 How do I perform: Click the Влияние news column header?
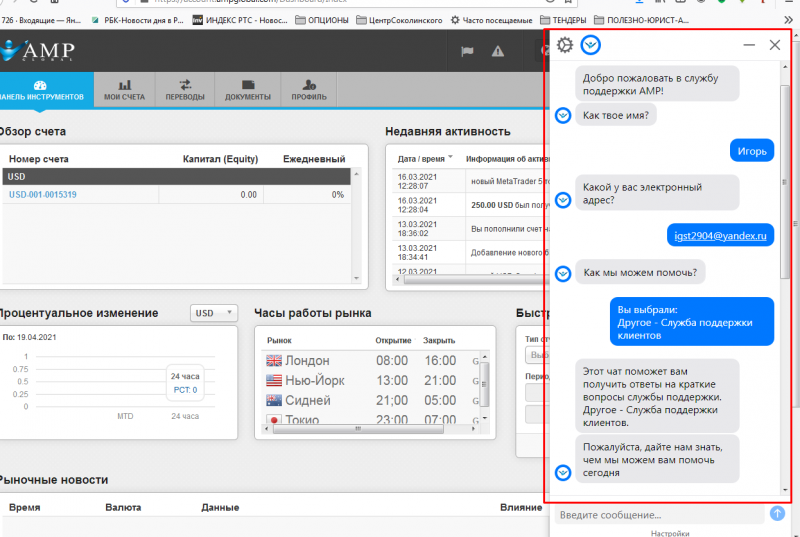[x=521, y=507]
